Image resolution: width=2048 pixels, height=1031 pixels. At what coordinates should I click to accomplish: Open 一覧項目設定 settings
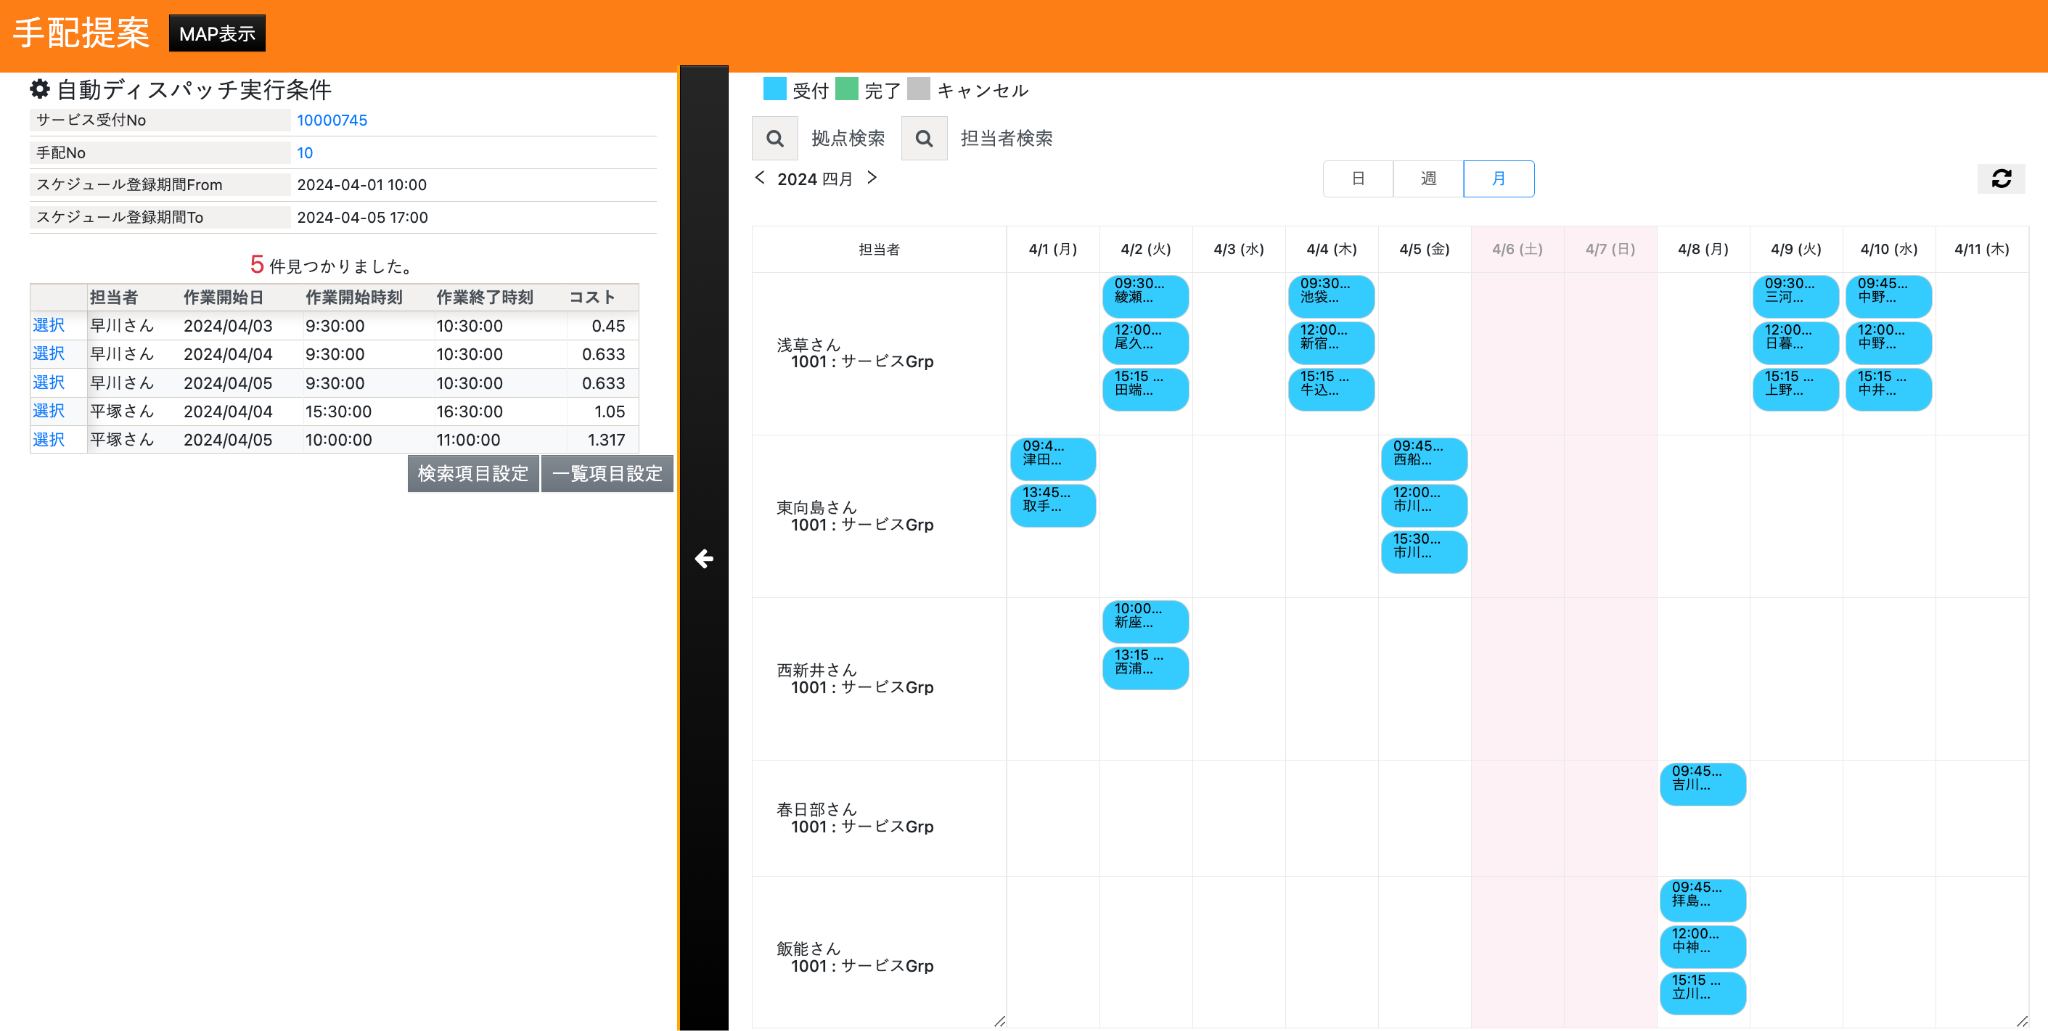(607, 474)
